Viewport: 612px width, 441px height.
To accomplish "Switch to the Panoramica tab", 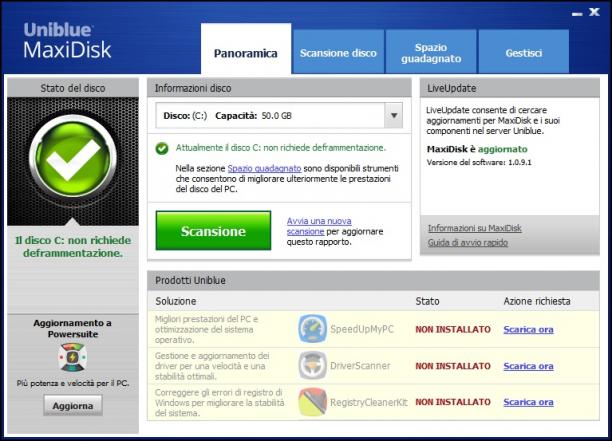I will tap(246, 49).
